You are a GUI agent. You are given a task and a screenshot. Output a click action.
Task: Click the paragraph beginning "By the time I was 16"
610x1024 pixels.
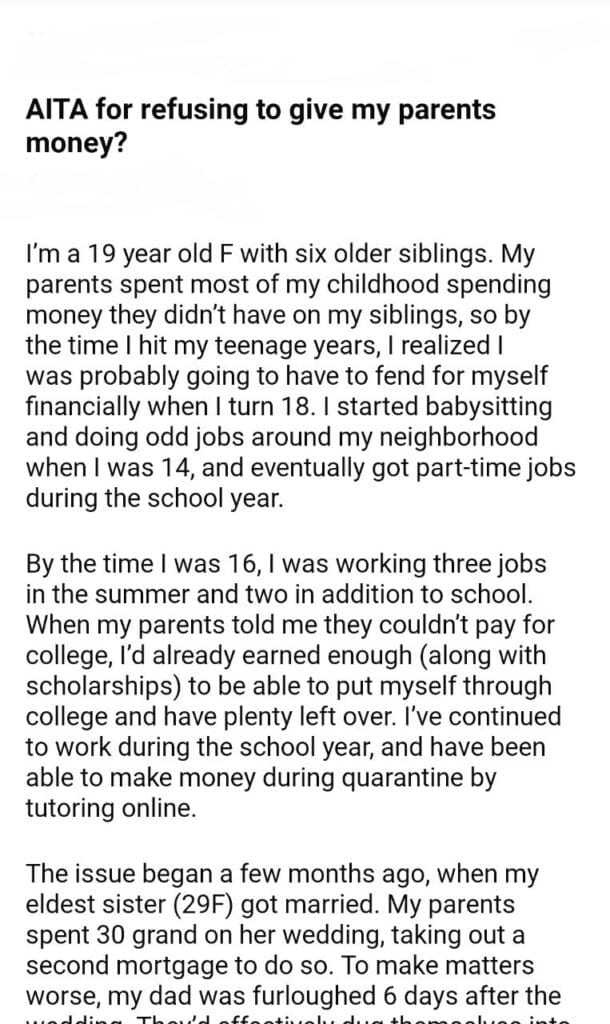click(292, 687)
